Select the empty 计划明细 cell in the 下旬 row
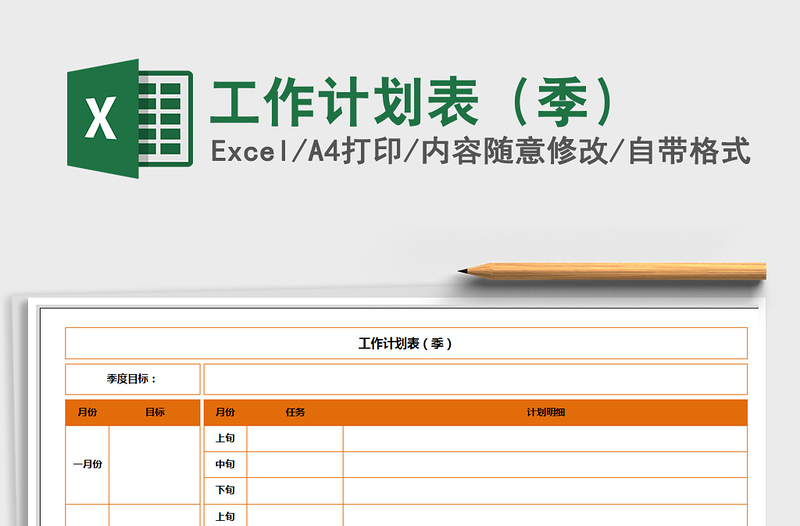This screenshot has height=526, width=800. pos(545,491)
